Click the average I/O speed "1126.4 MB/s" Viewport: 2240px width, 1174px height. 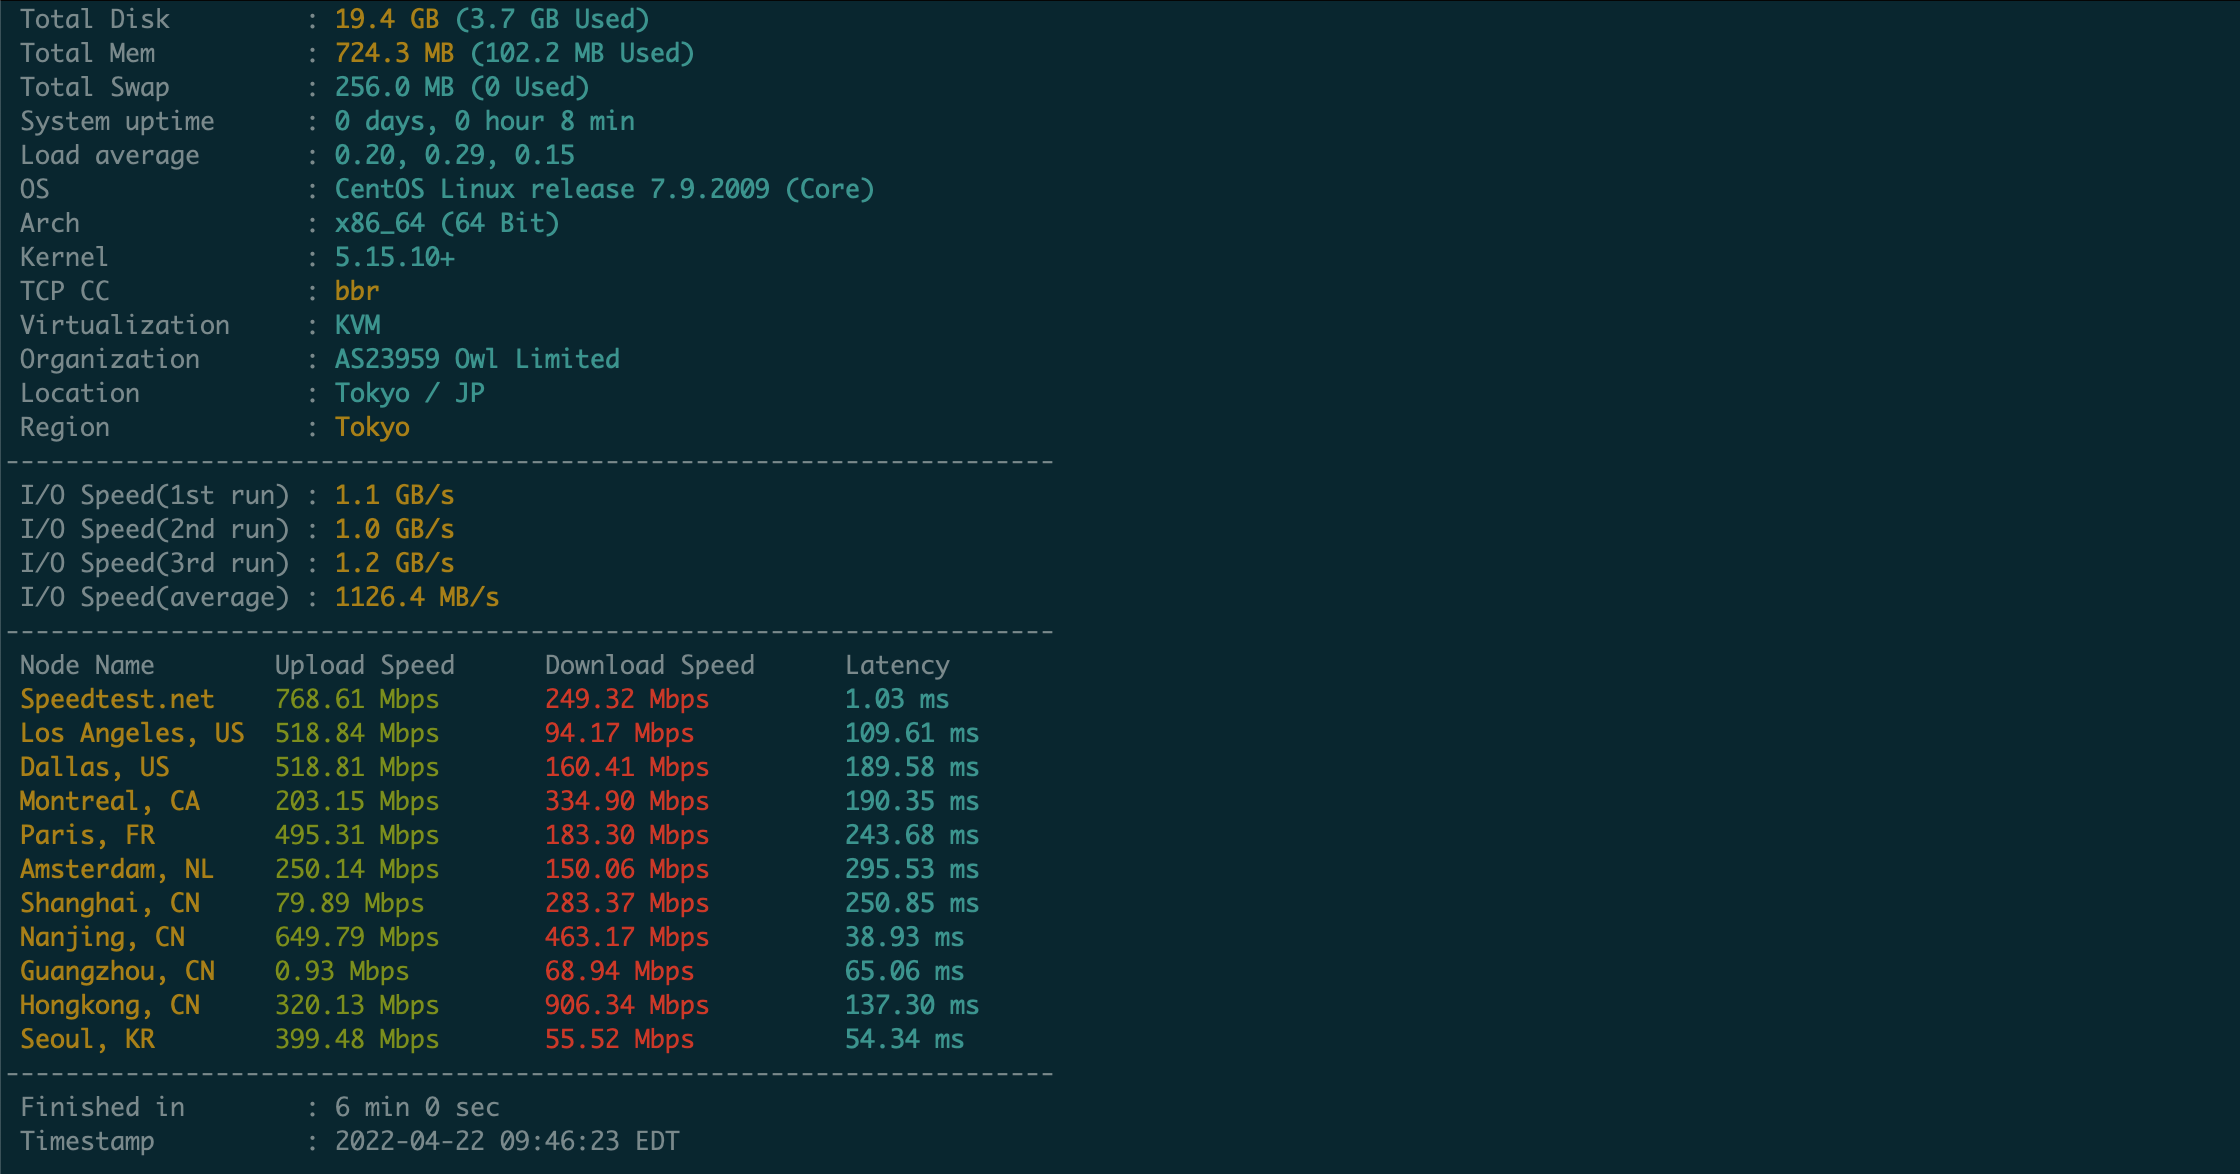[417, 597]
